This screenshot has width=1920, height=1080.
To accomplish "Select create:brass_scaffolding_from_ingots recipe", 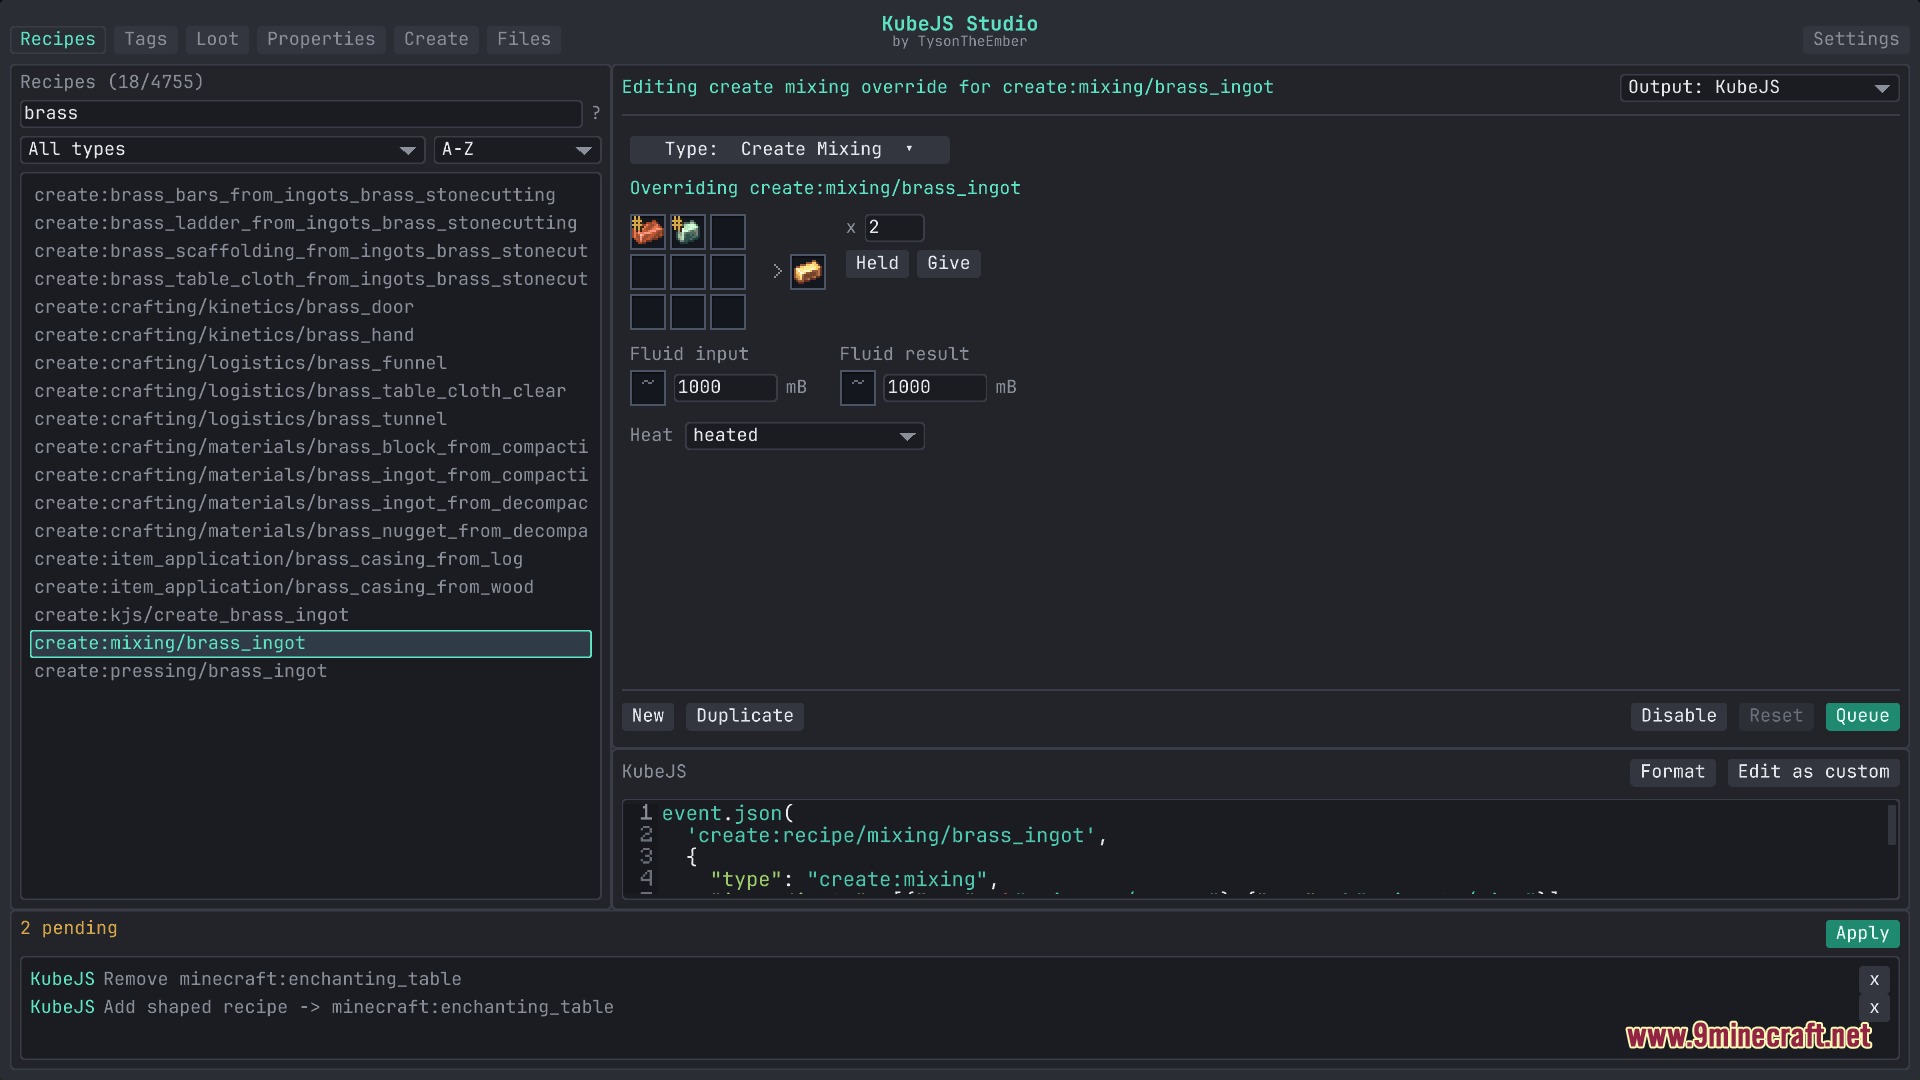I will click(x=311, y=252).
